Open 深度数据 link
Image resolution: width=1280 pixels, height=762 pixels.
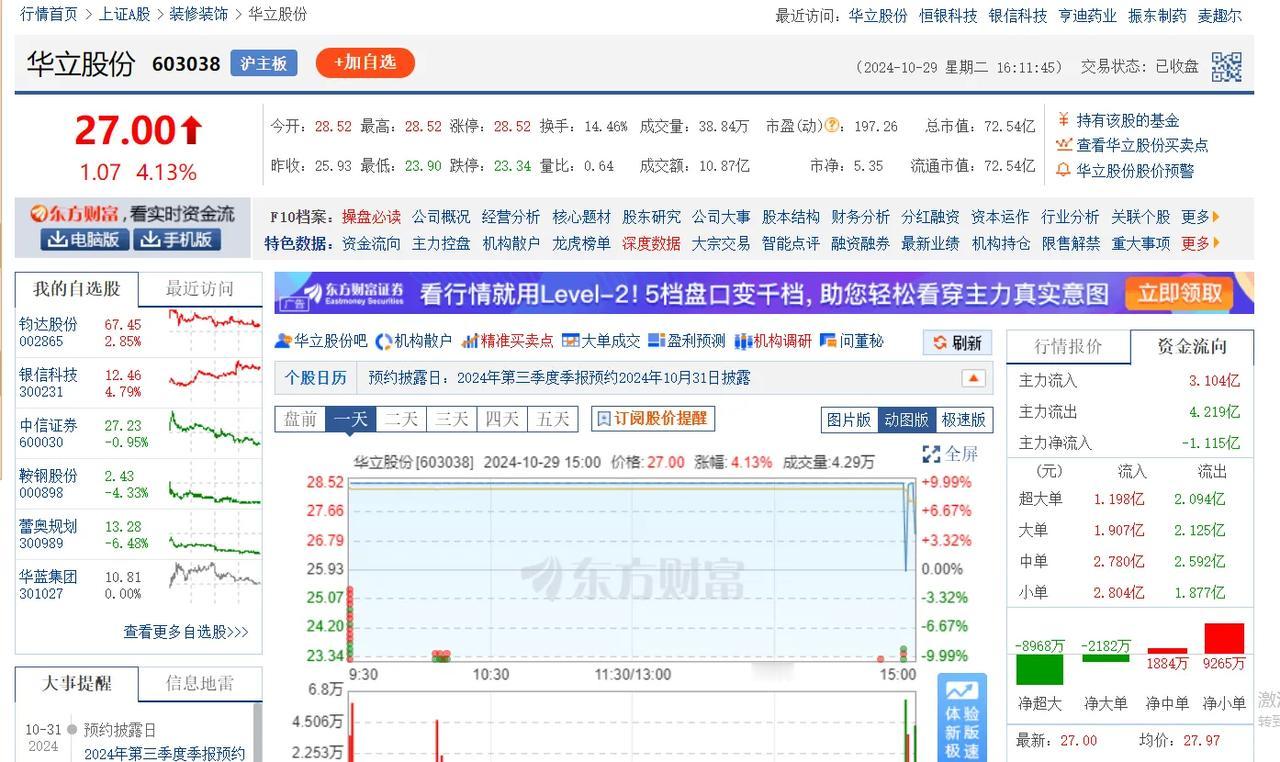pos(651,243)
